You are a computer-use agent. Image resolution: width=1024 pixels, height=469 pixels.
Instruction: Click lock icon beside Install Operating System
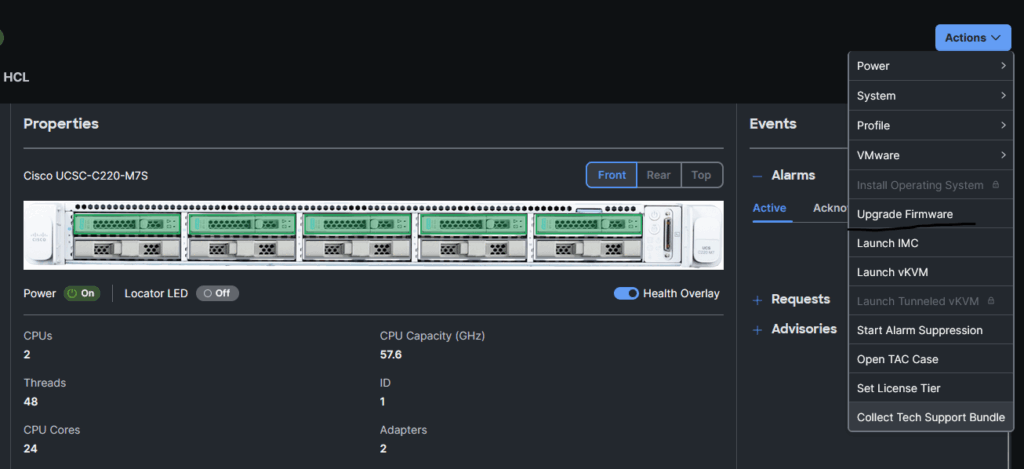coord(995,185)
